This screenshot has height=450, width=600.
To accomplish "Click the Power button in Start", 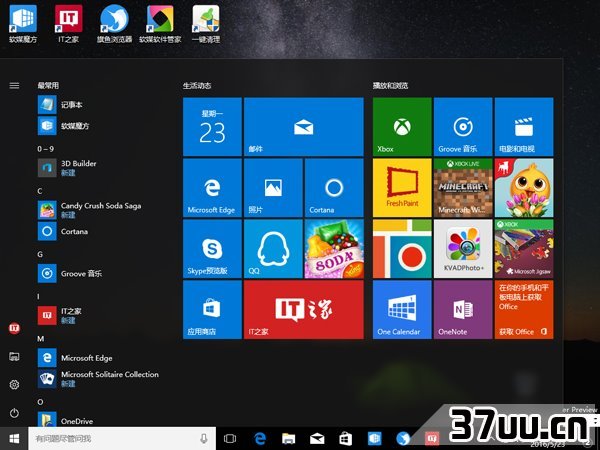I will click(x=14, y=413).
